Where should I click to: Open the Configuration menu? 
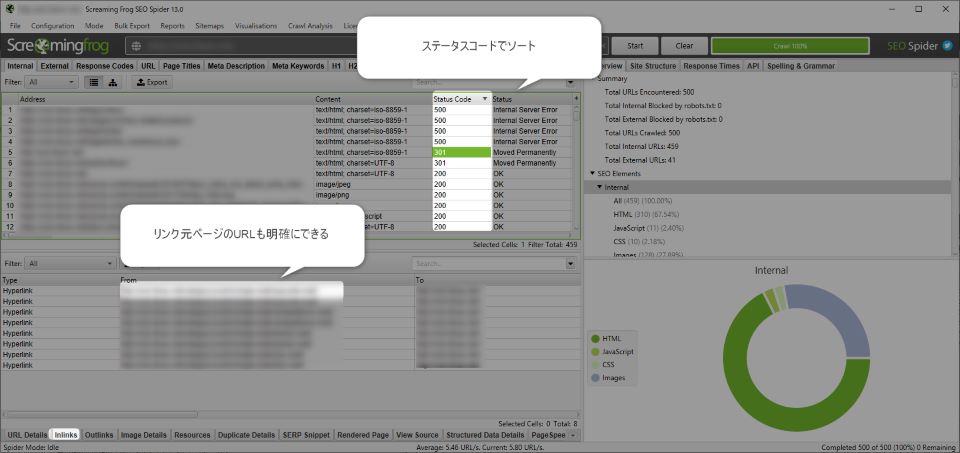pos(53,26)
